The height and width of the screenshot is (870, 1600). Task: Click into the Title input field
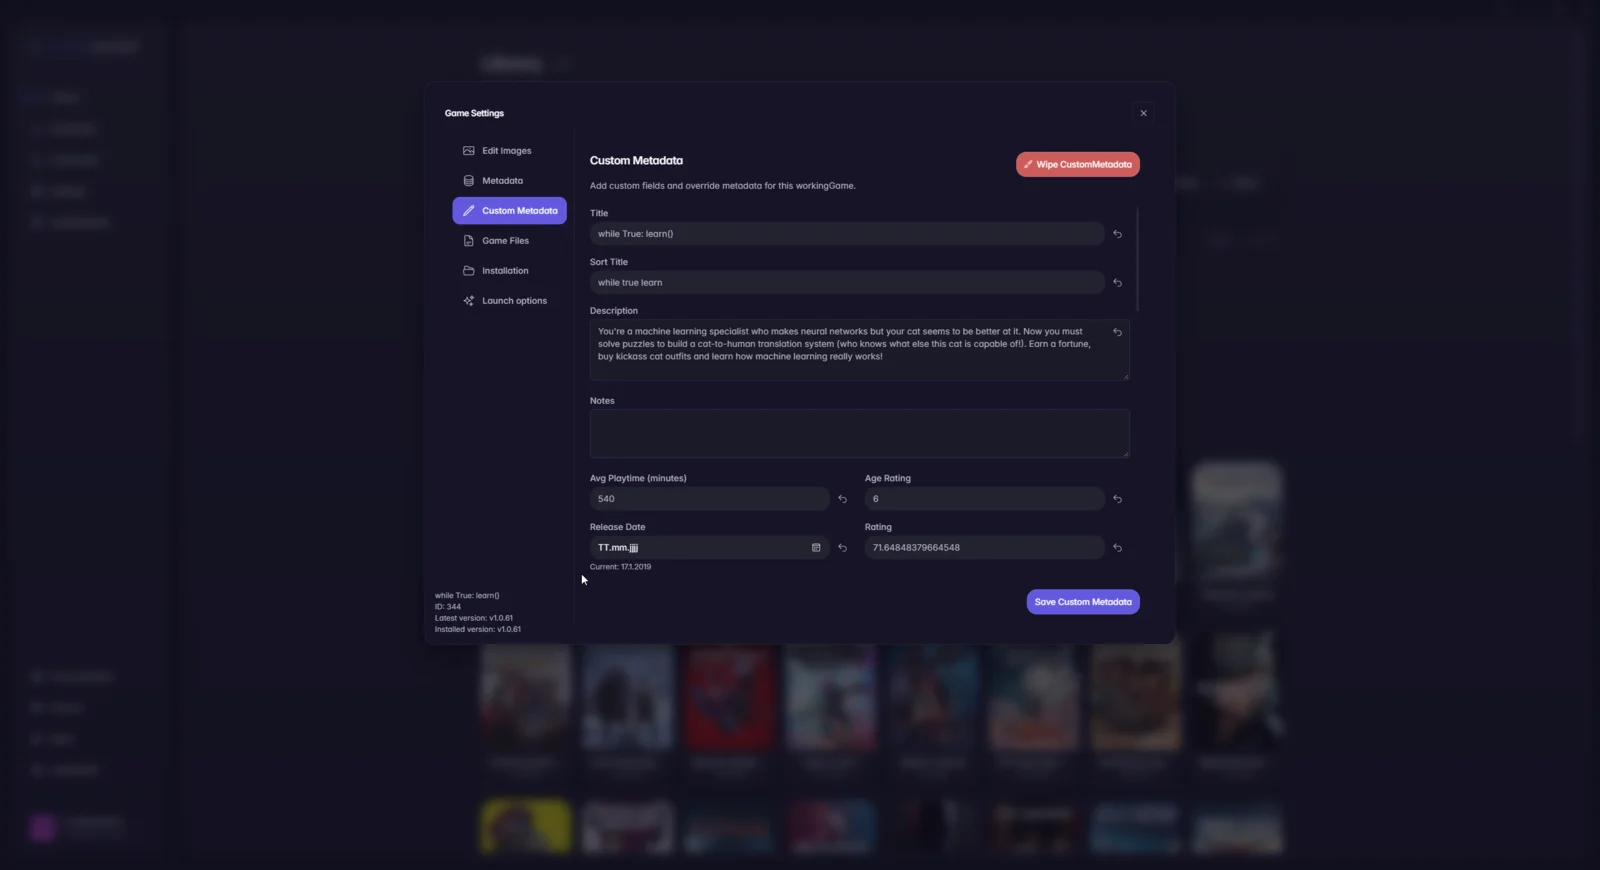coord(847,234)
